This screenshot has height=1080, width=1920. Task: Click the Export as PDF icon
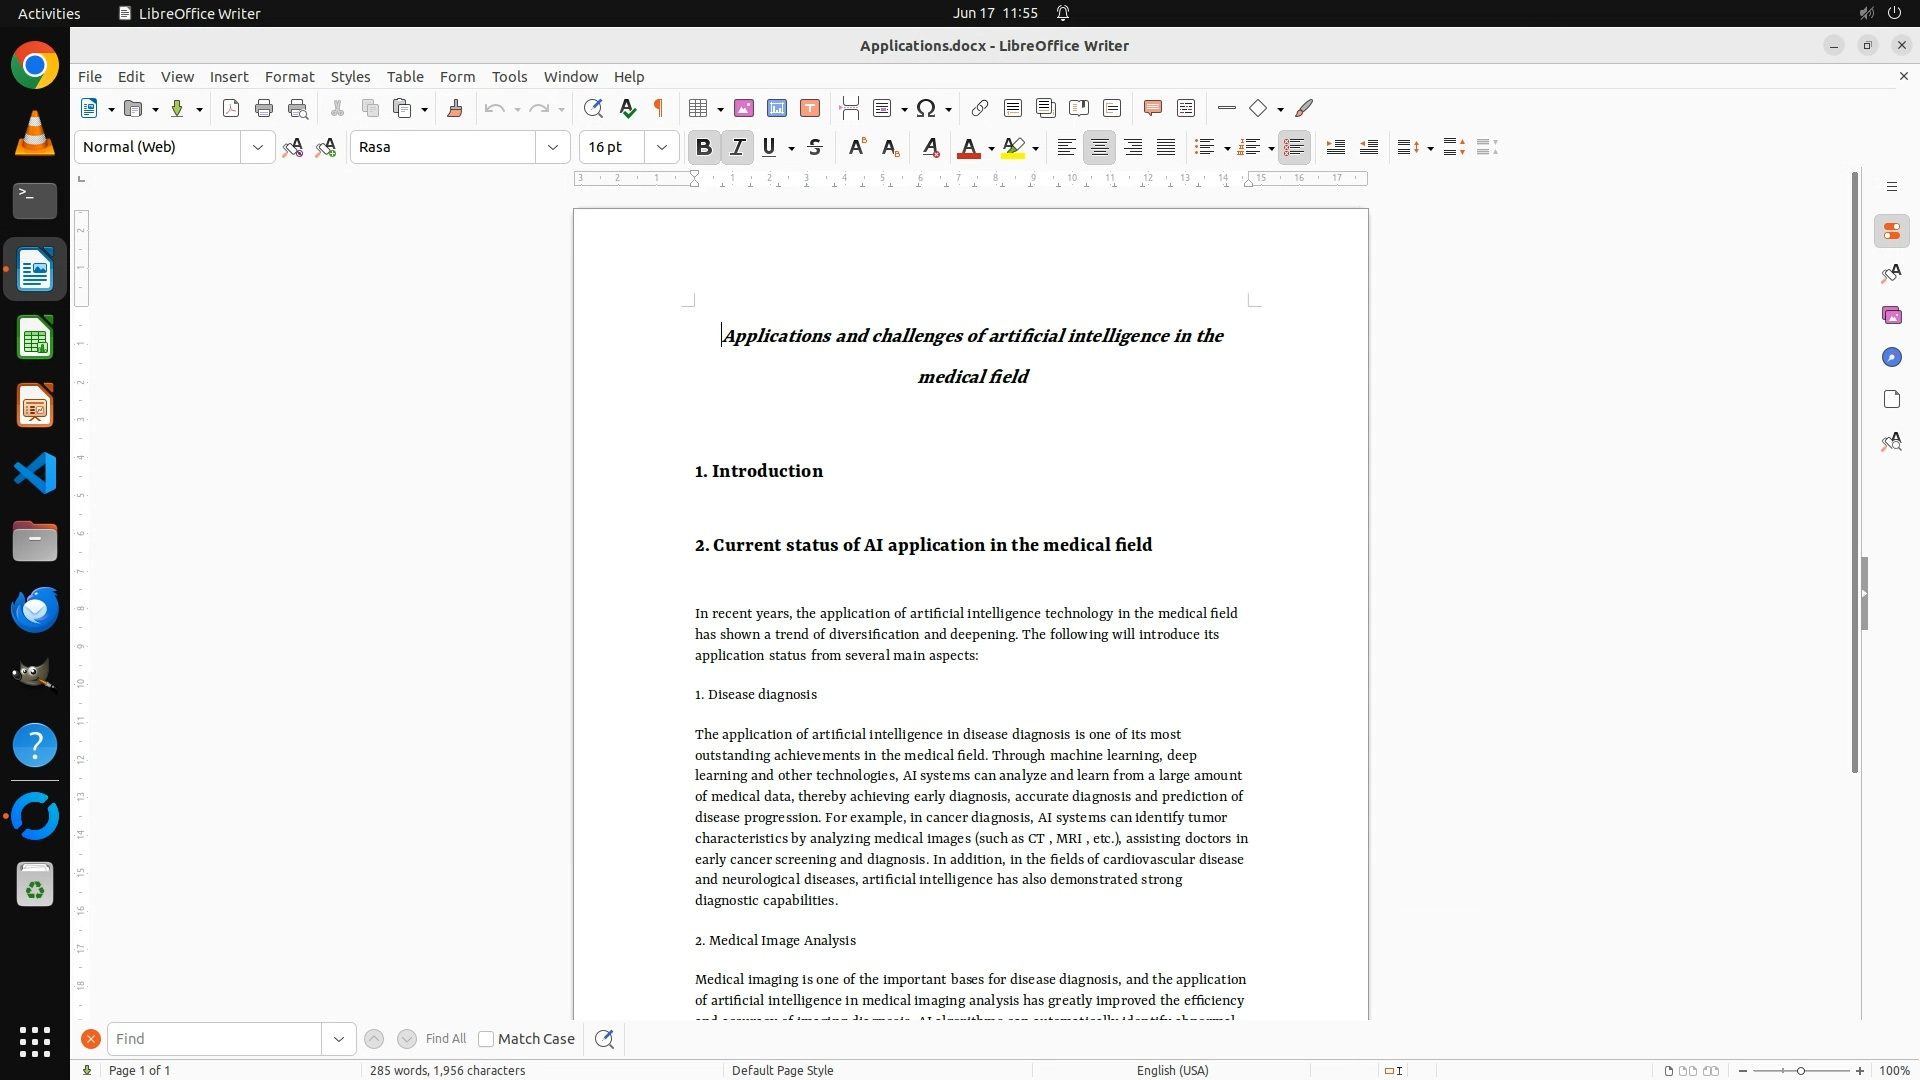231,109
